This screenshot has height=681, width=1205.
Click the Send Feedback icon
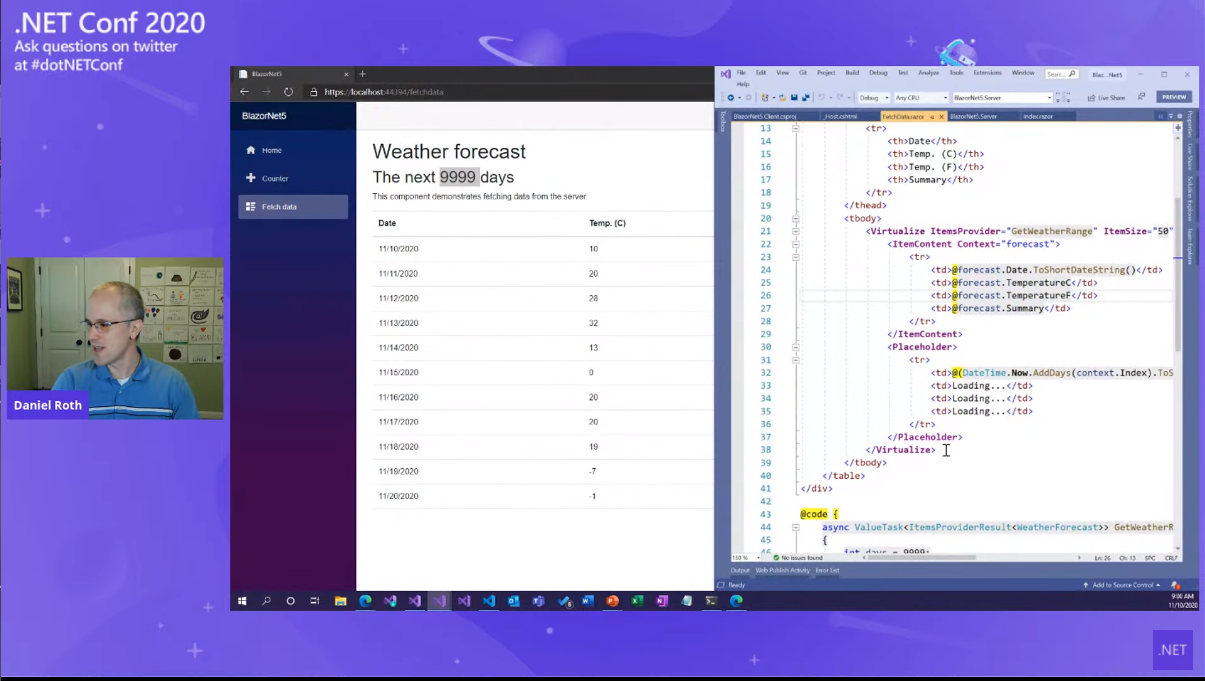tap(1141, 97)
